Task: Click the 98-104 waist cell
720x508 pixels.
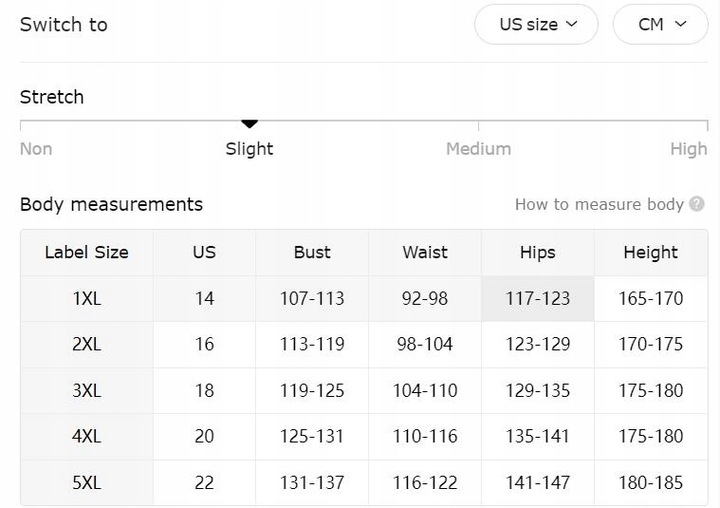Action: pos(425,344)
